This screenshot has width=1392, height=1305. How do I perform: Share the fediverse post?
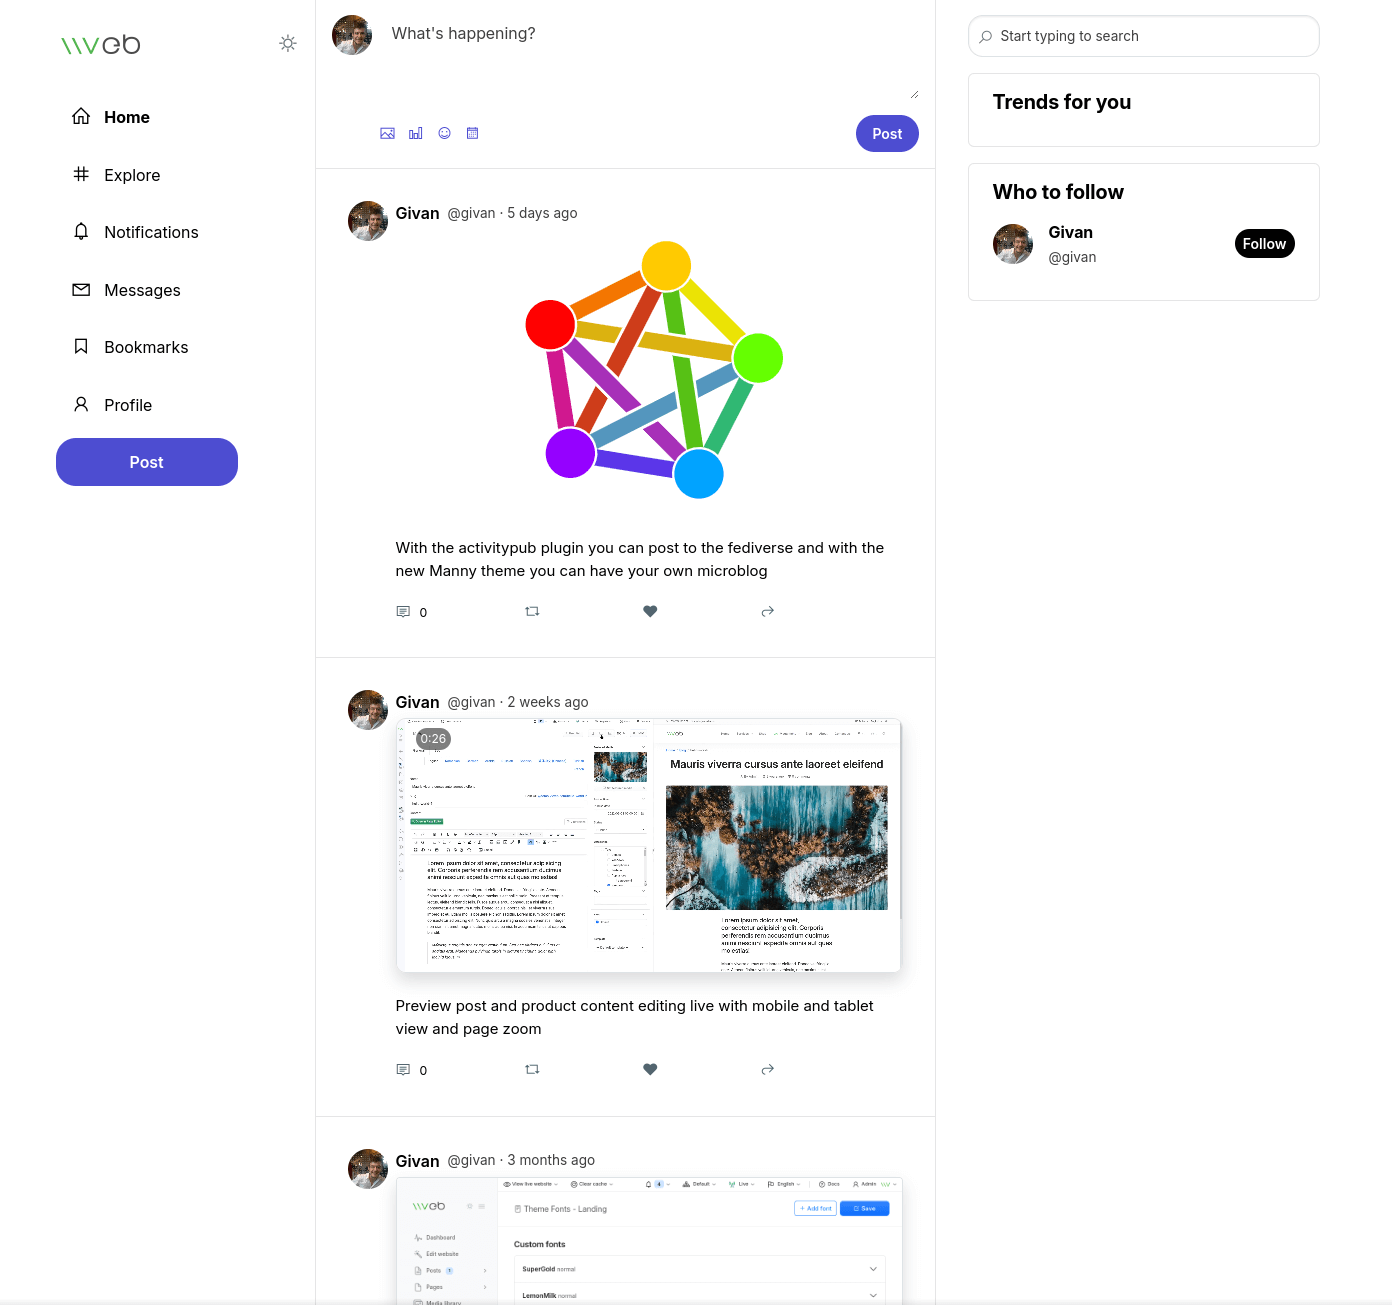point(768,611)
